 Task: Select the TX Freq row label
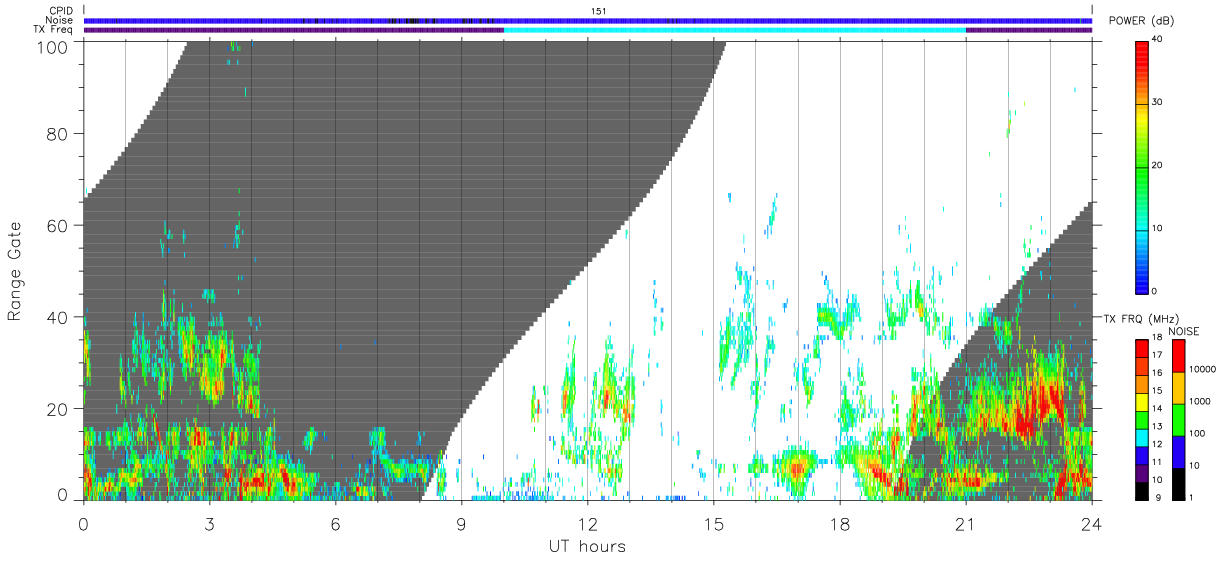click(x=54, y=29)
